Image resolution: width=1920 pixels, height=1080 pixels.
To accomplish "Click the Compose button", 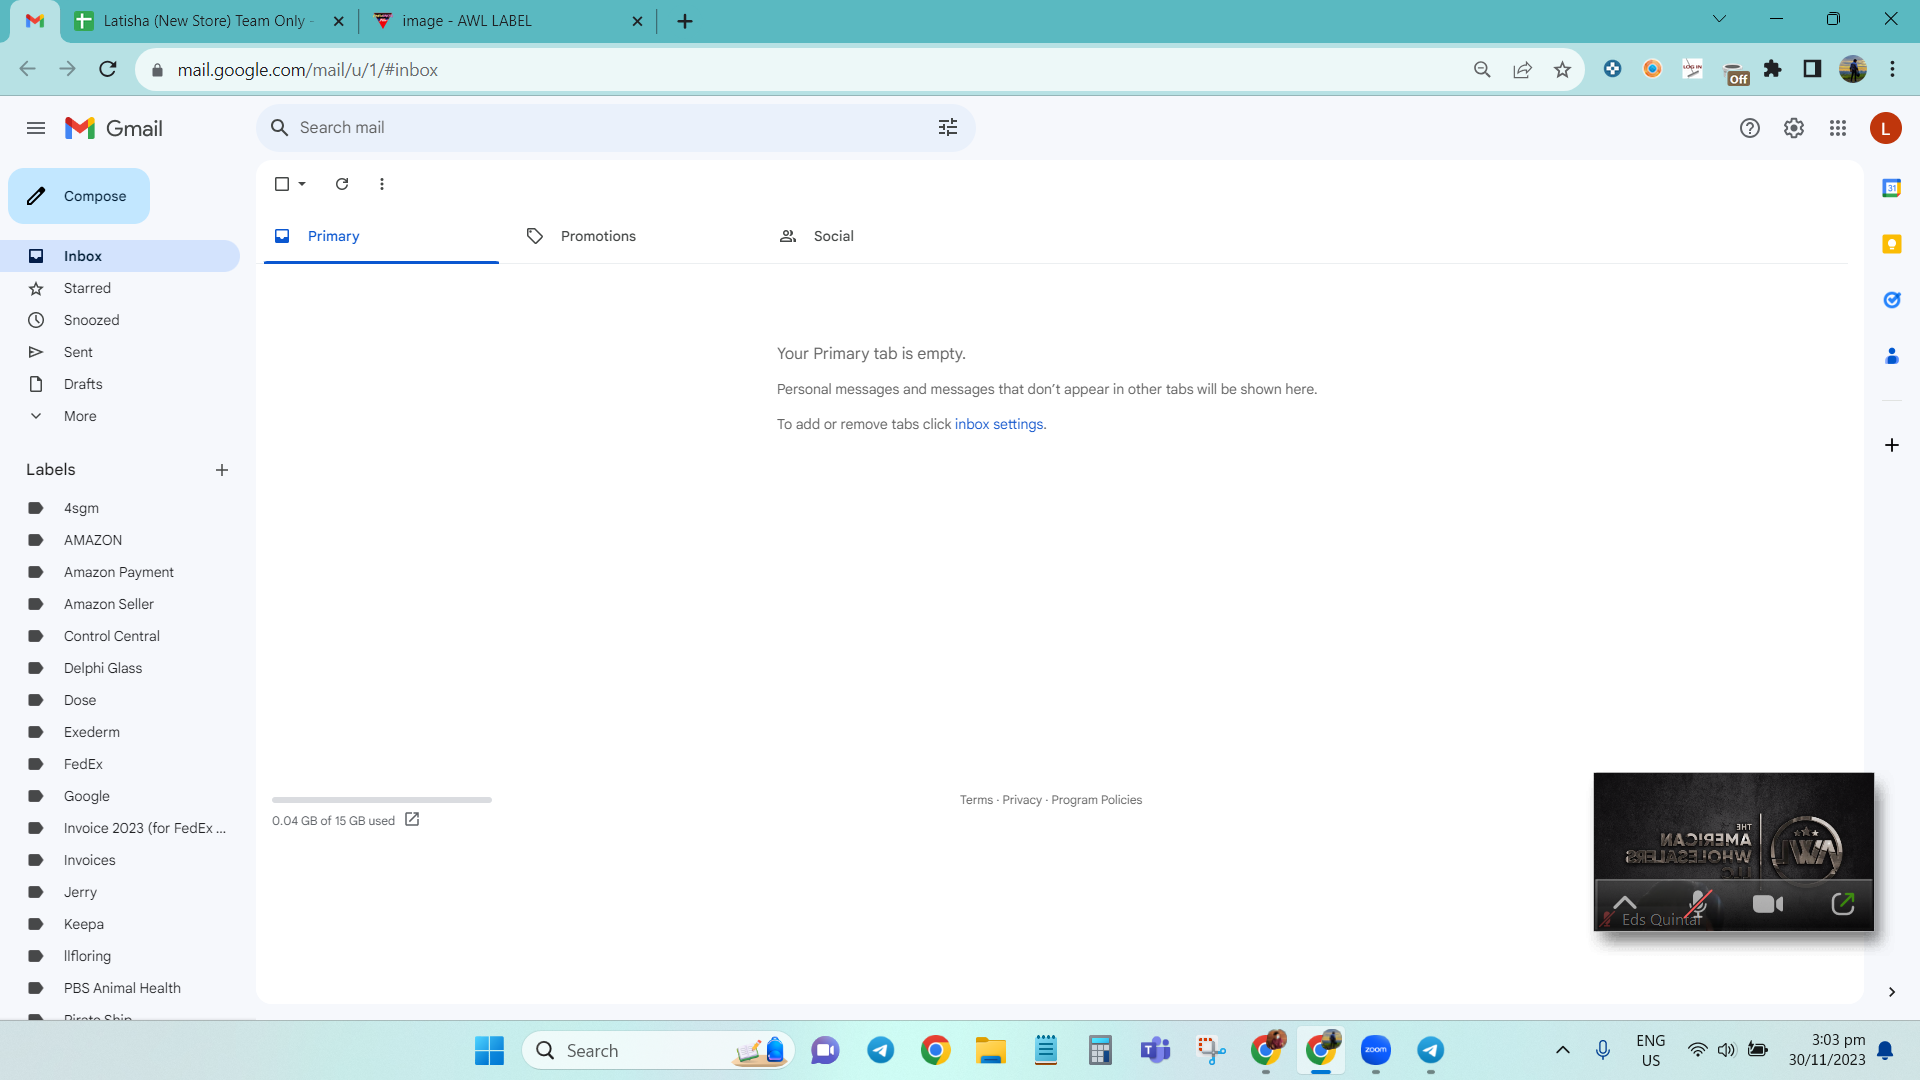I will pos(79,196).
